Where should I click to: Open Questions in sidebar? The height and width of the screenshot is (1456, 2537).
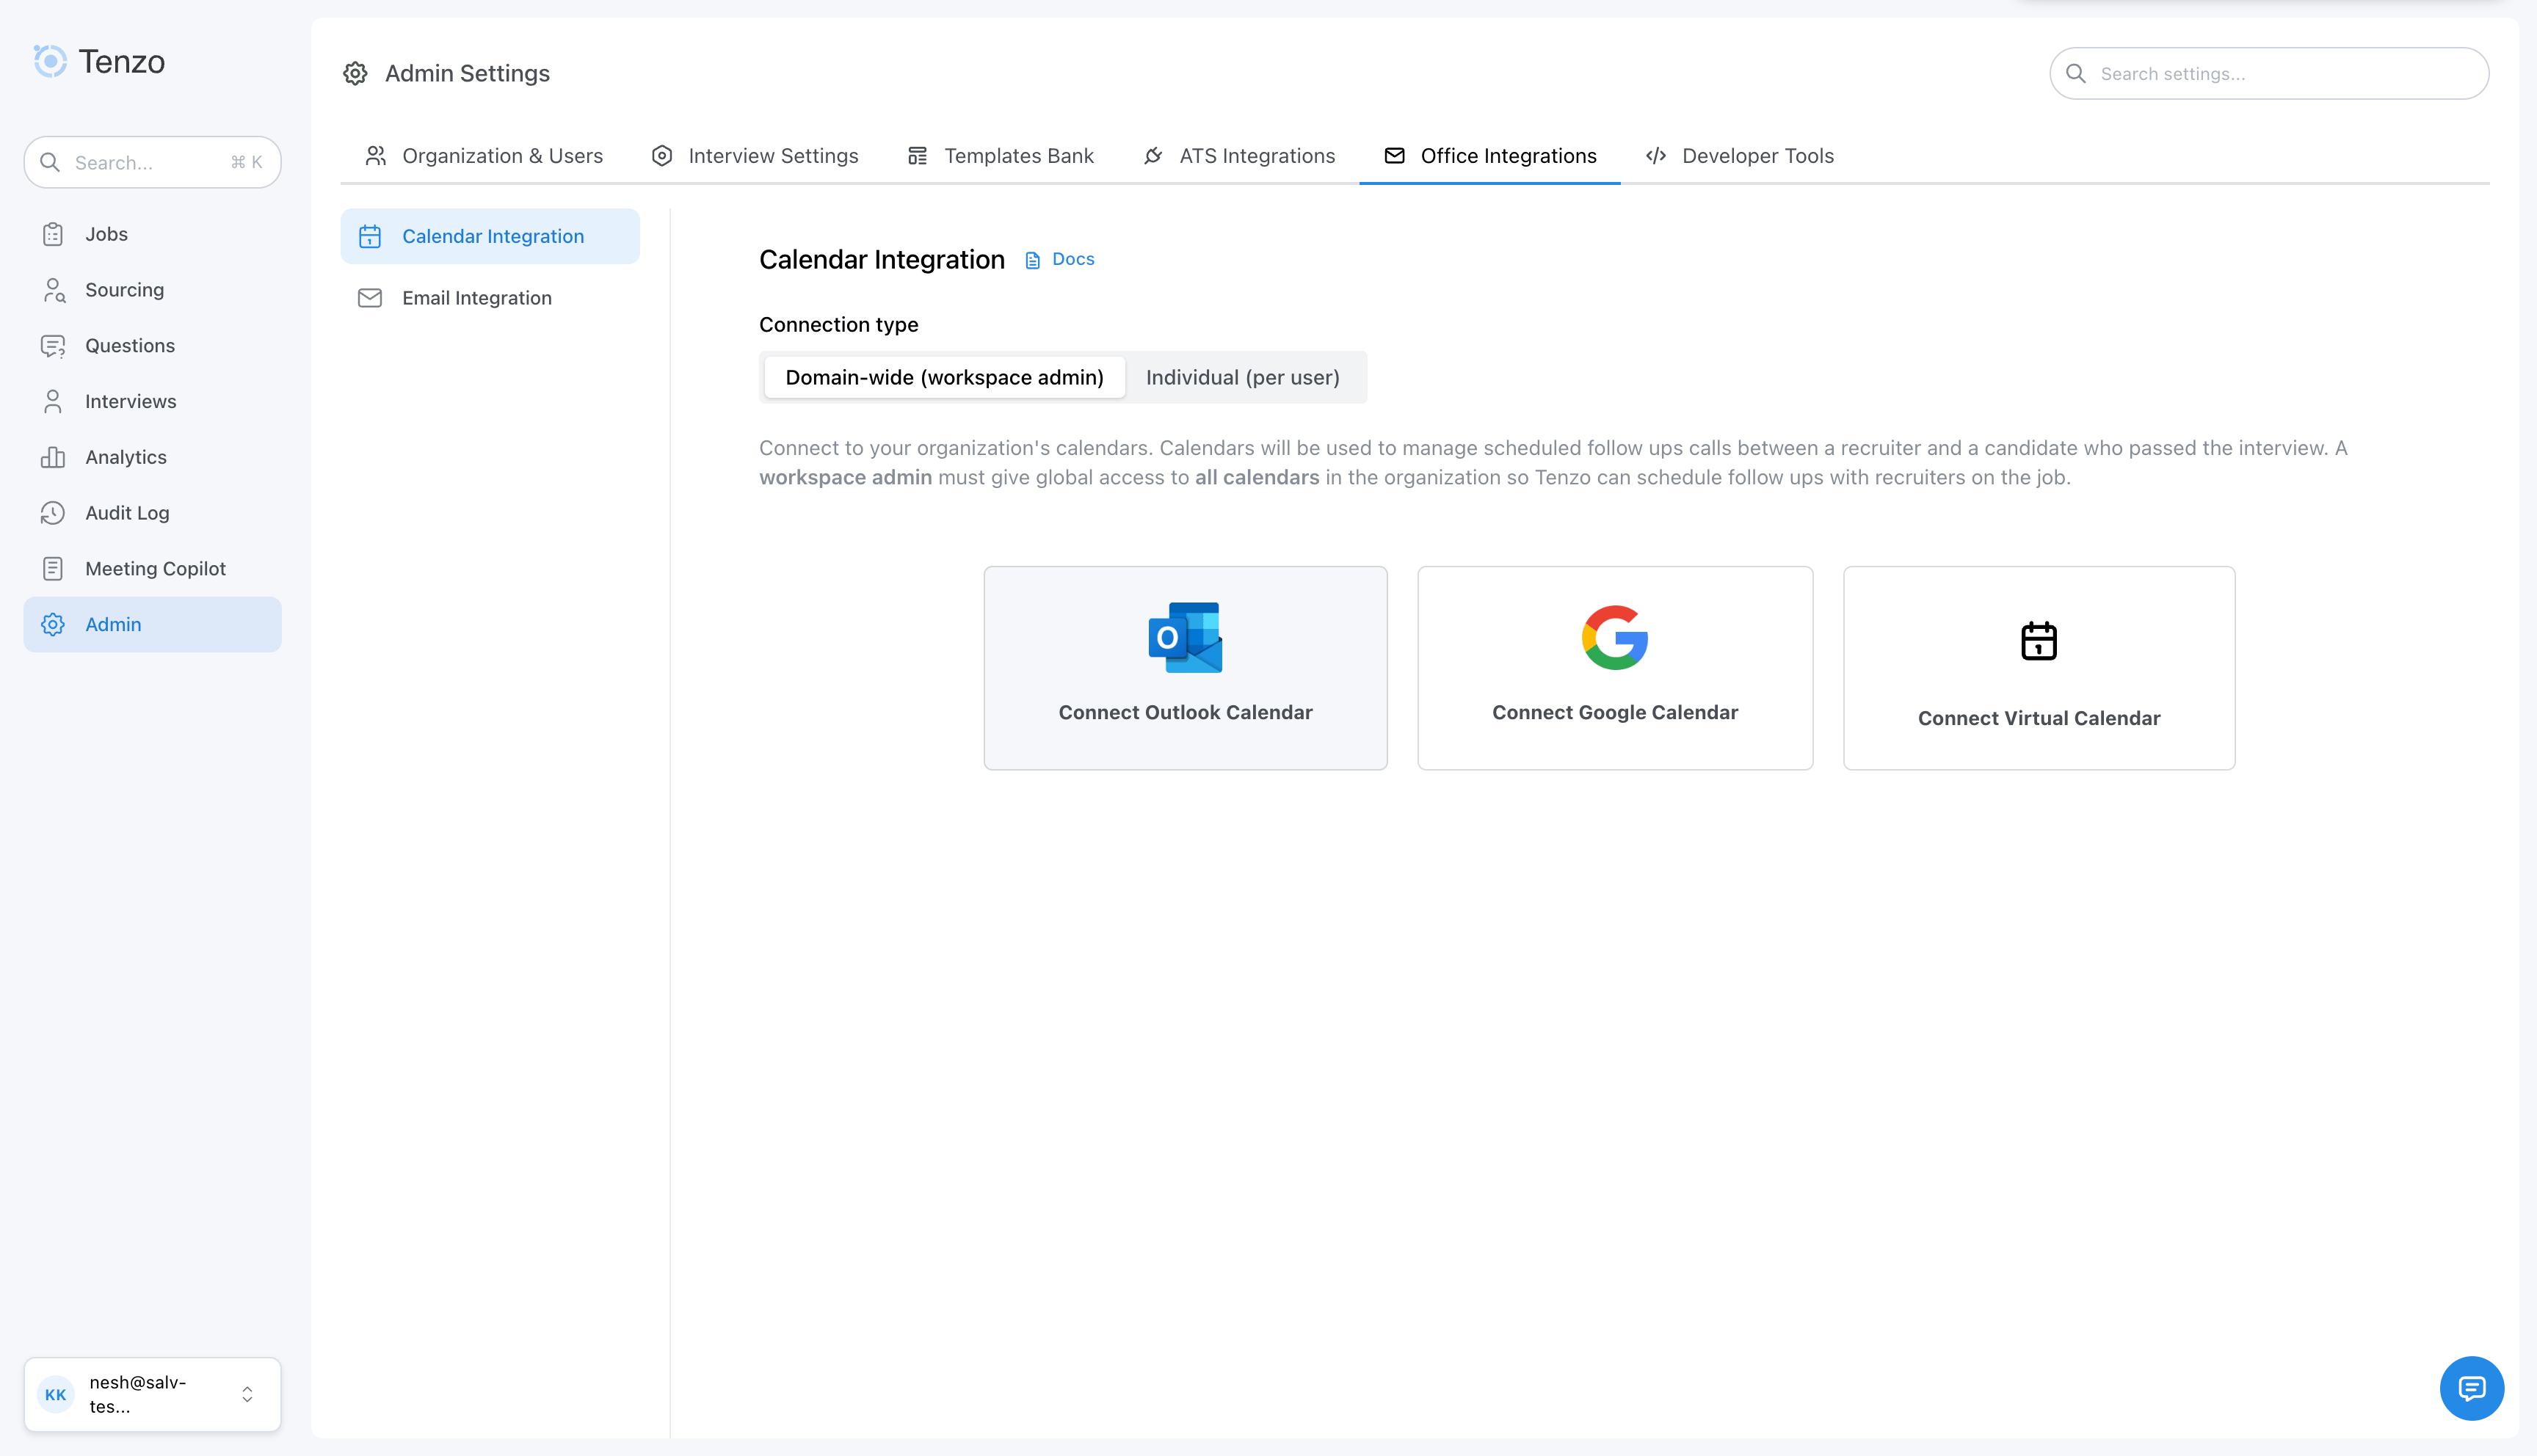[x=152, y=346]
